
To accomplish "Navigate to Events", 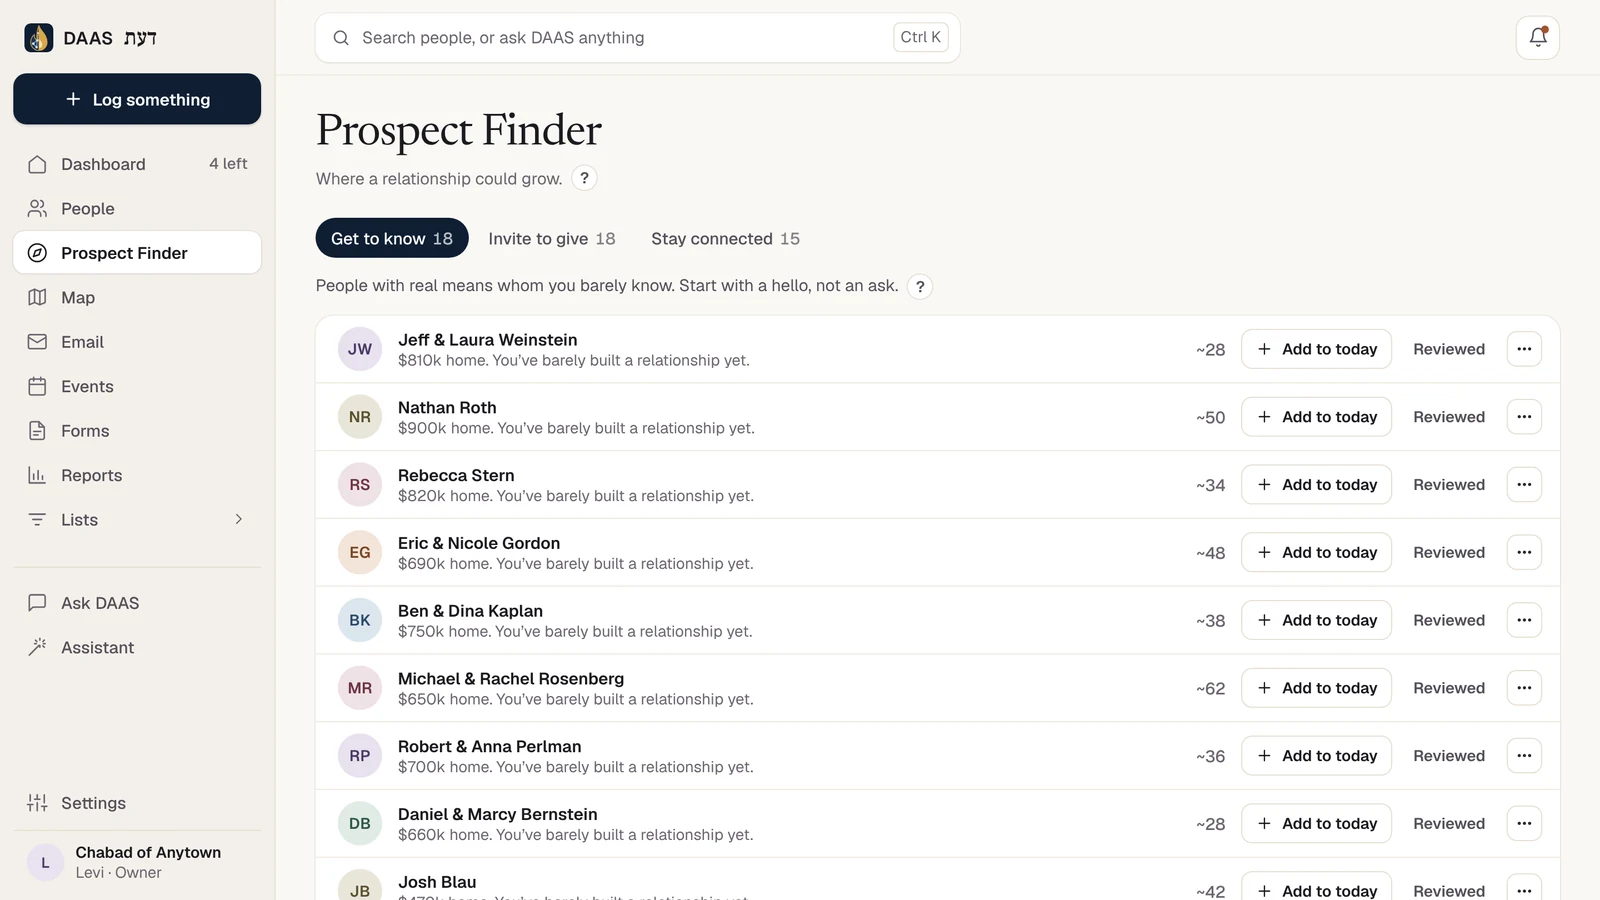I will tap(137, 386).
